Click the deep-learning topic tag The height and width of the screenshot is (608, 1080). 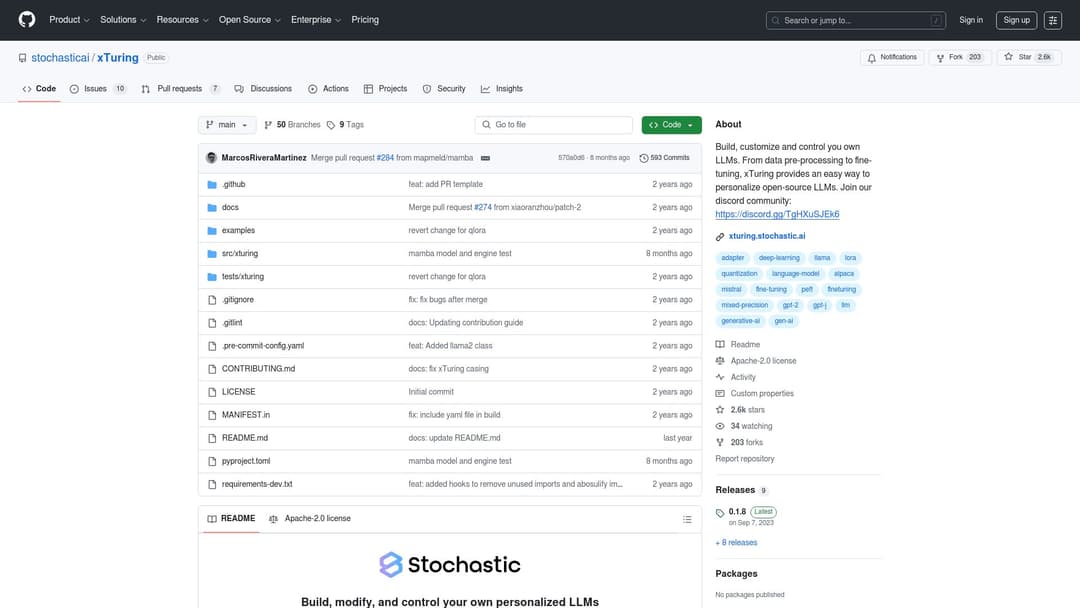tap(779, 258)
